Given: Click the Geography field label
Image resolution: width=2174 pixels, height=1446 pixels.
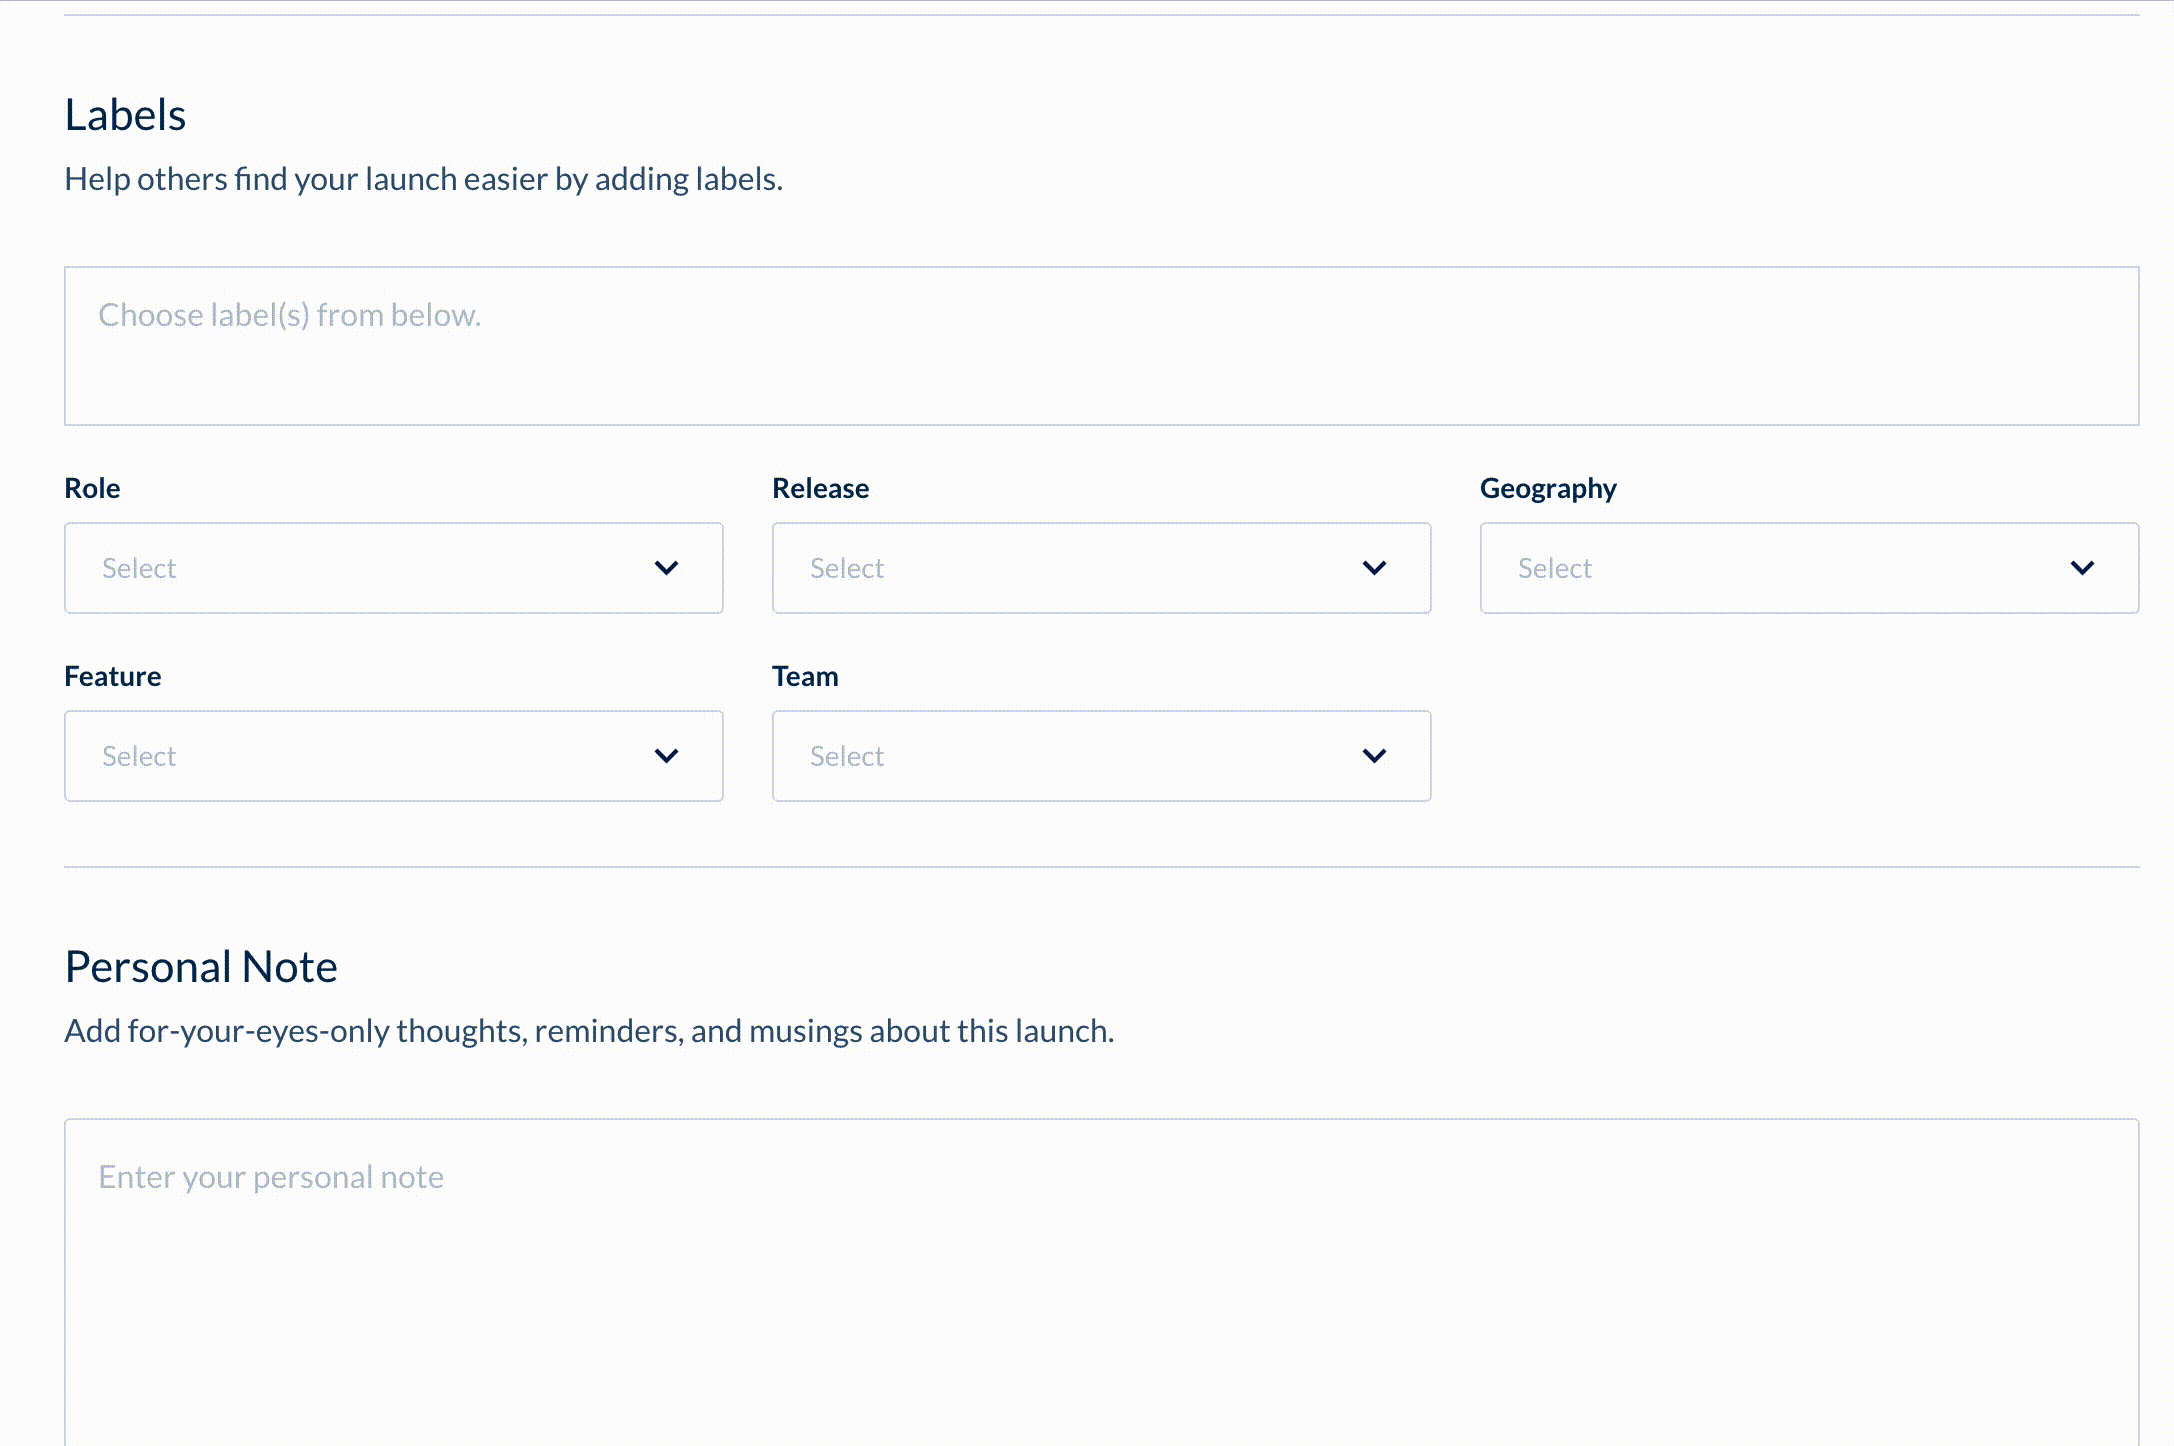Looking at the screenshot, I should point(1547,488).
